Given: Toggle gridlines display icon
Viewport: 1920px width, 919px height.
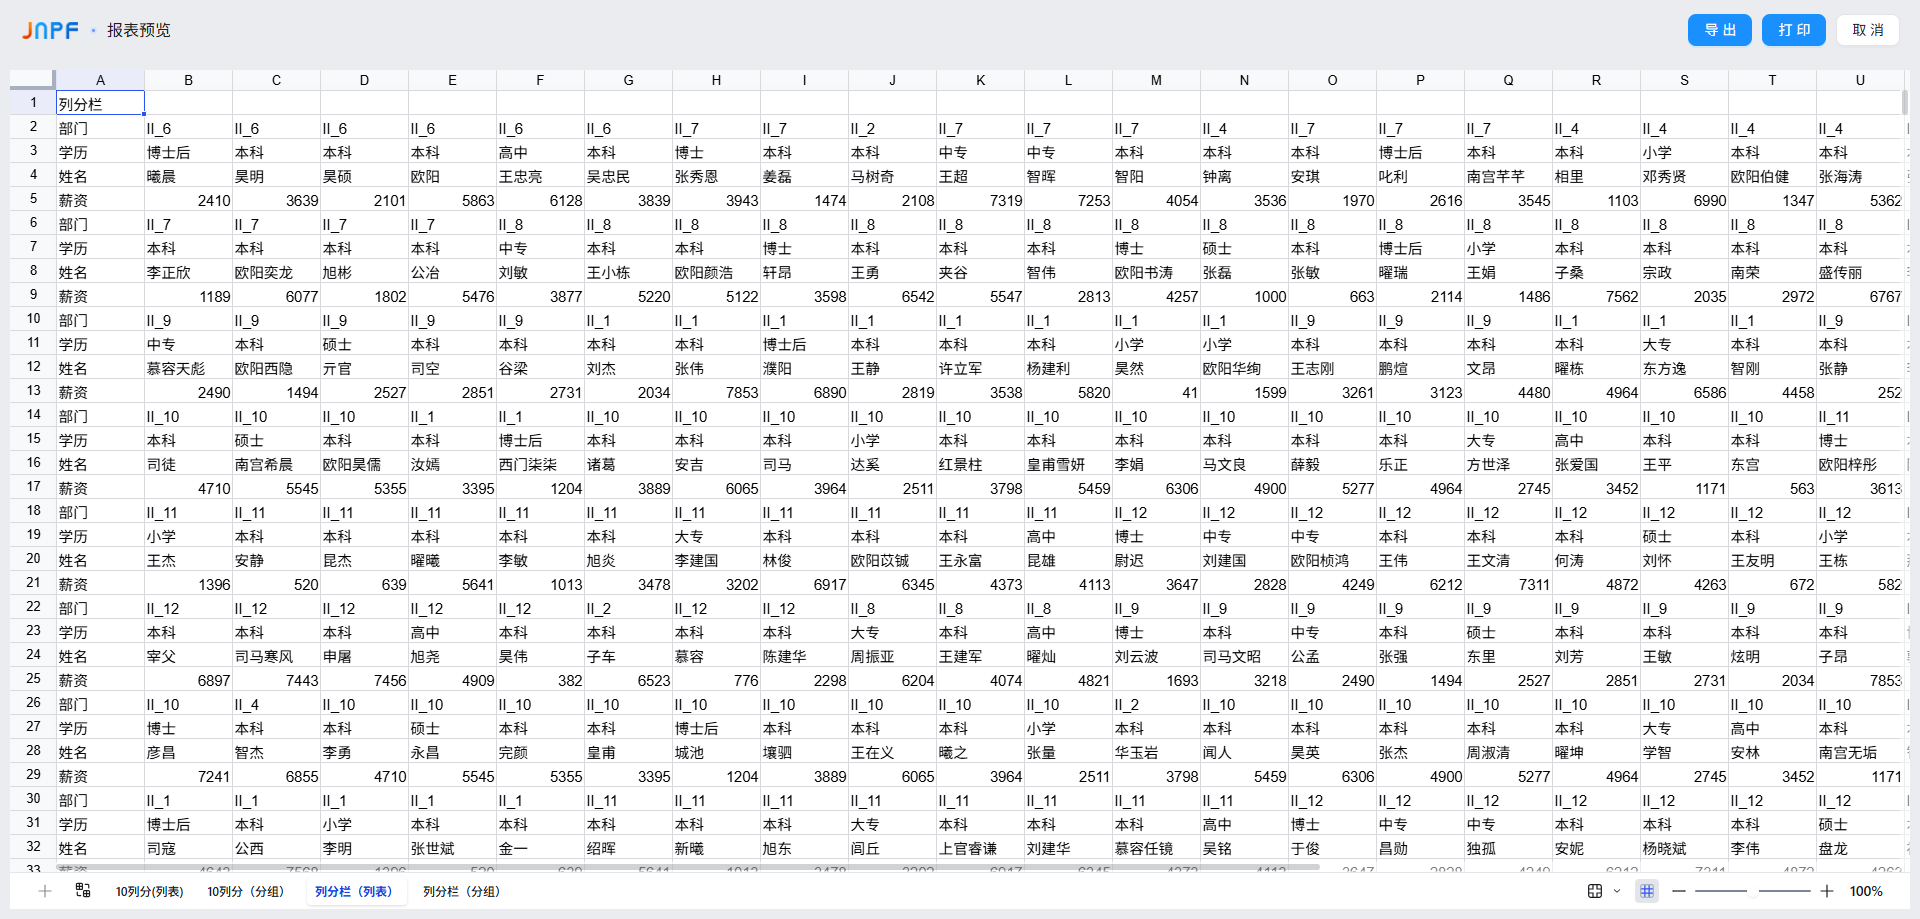Looking at the screenshot, I should pos(1647,891).
